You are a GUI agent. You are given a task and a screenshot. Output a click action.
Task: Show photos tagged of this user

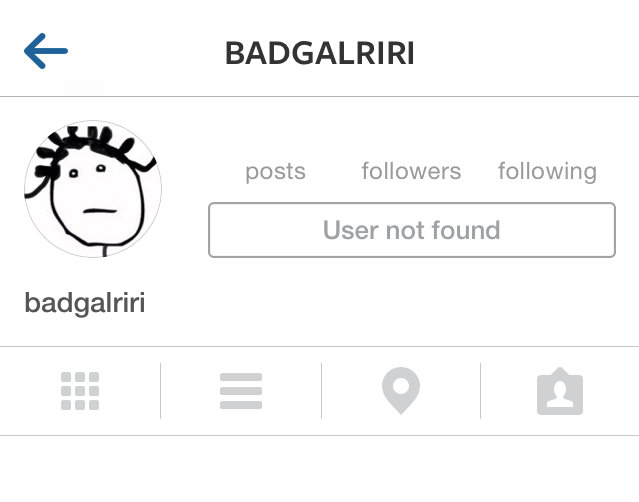click(560, 391)
